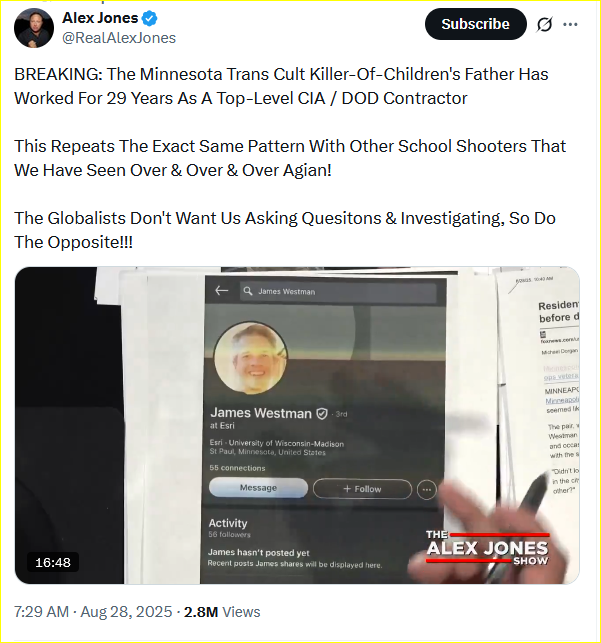Open Alex Jones profile avatar
Image resolution: width=601 pixels, height=643 pixels.
coord(34,28)
